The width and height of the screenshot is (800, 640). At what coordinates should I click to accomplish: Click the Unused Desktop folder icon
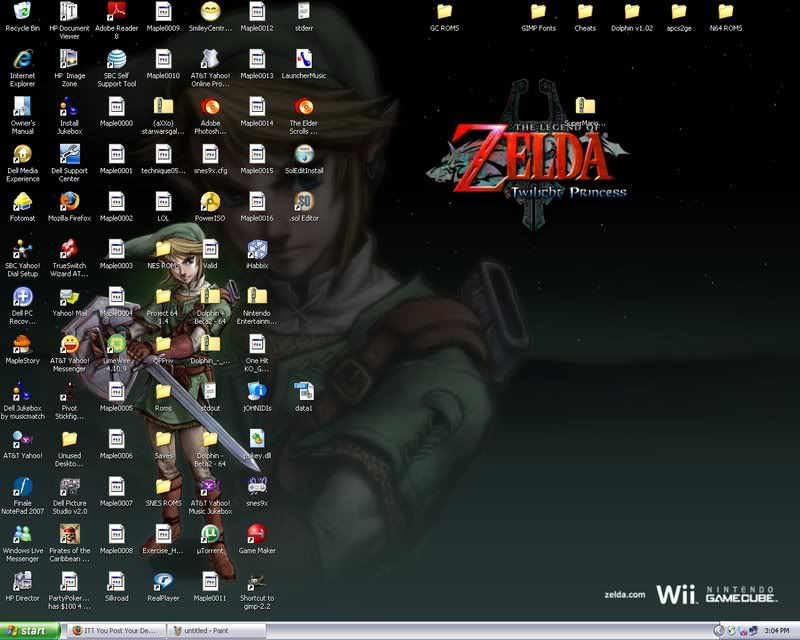[69, 438]
